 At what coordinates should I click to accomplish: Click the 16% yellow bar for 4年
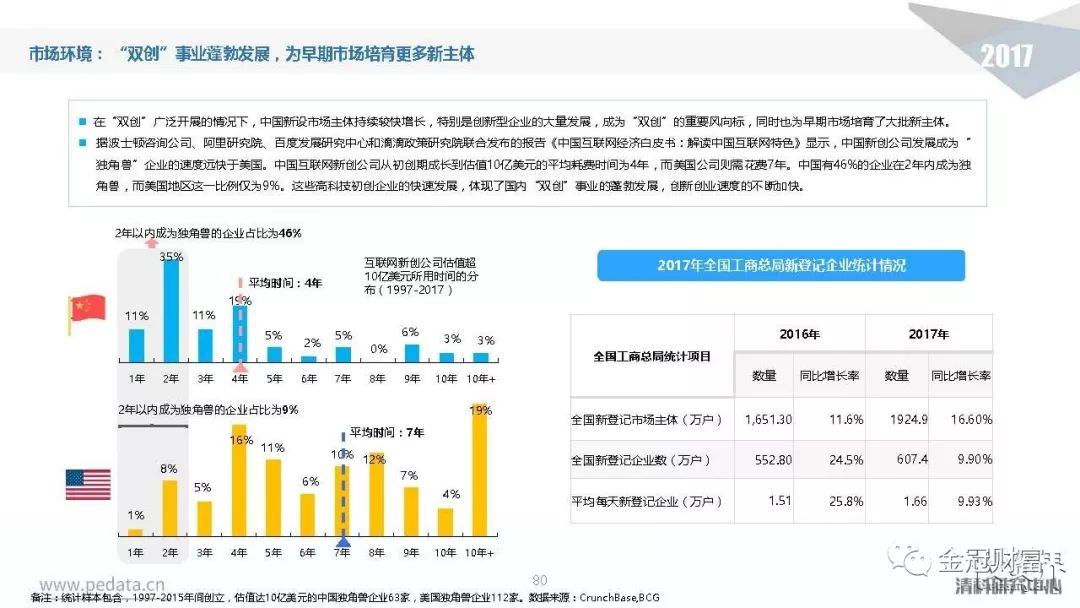coord(239,481)
